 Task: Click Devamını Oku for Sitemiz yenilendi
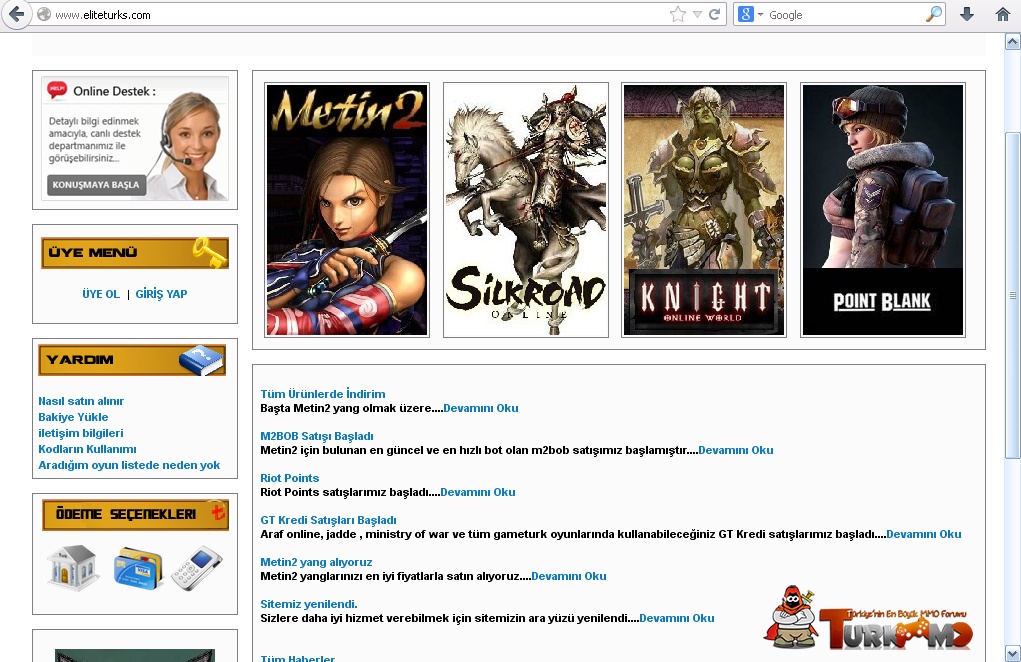coord(677,618)
